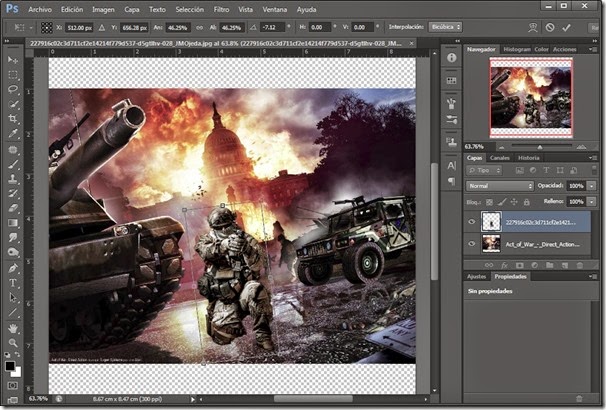The image size is (606, 410).
Task: Select the Brush tool
Action: click(13, 164)
